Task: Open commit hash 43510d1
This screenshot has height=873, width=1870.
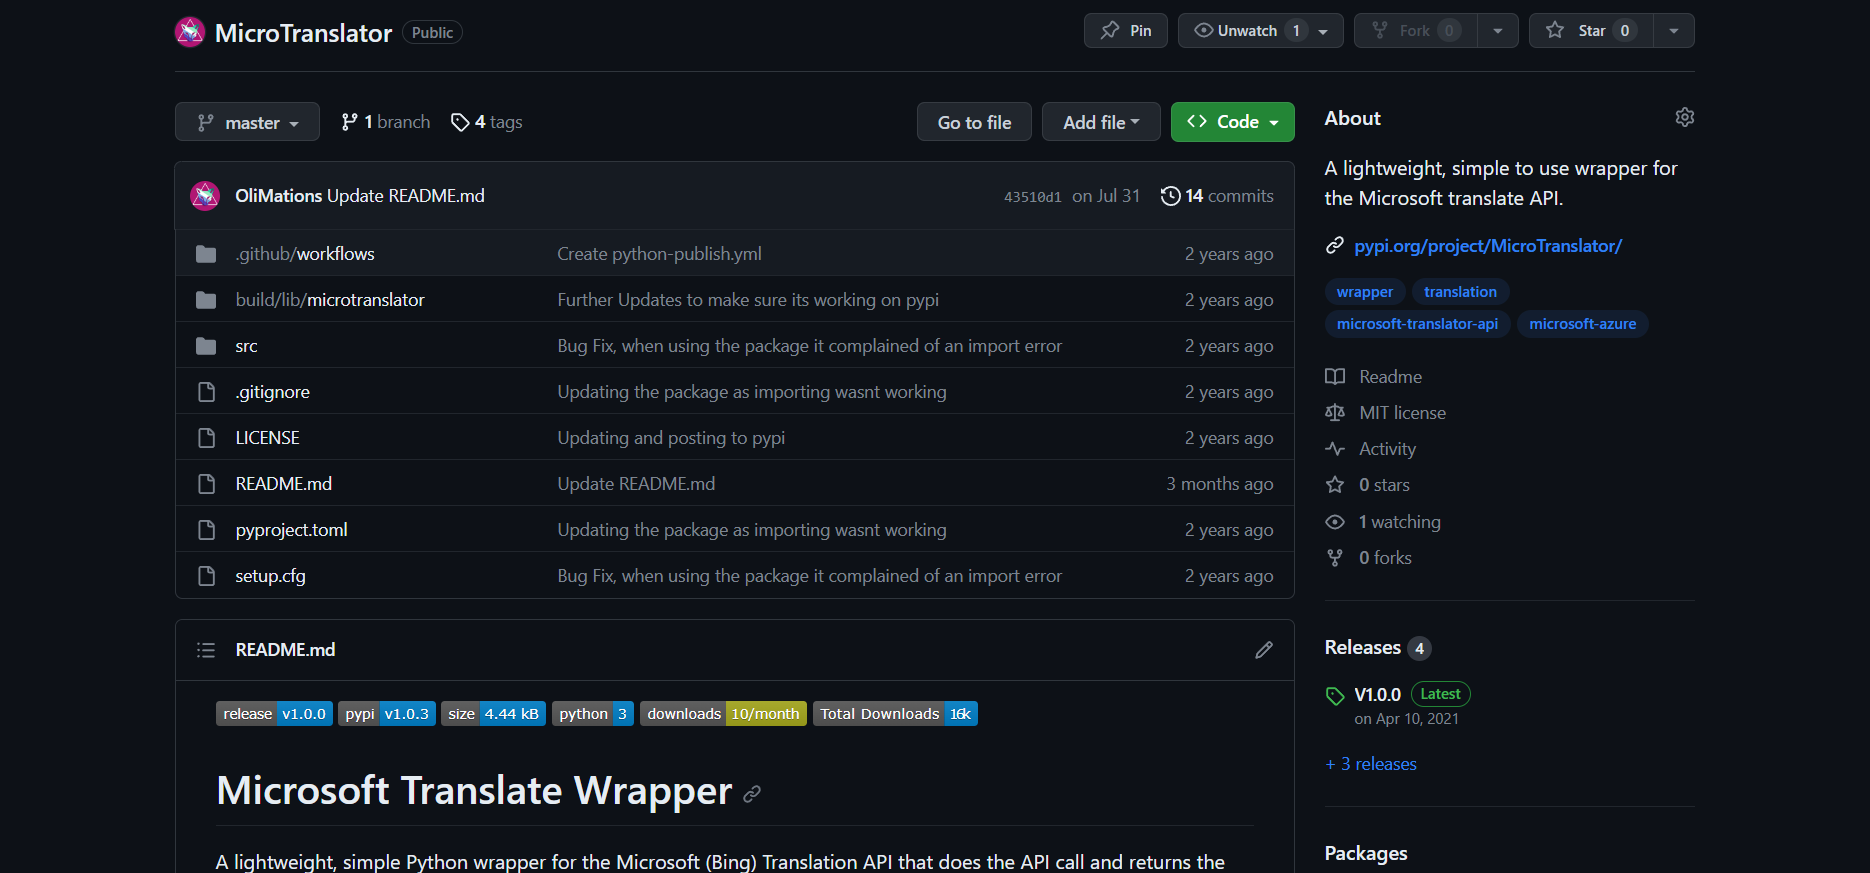Action: 1032,197
